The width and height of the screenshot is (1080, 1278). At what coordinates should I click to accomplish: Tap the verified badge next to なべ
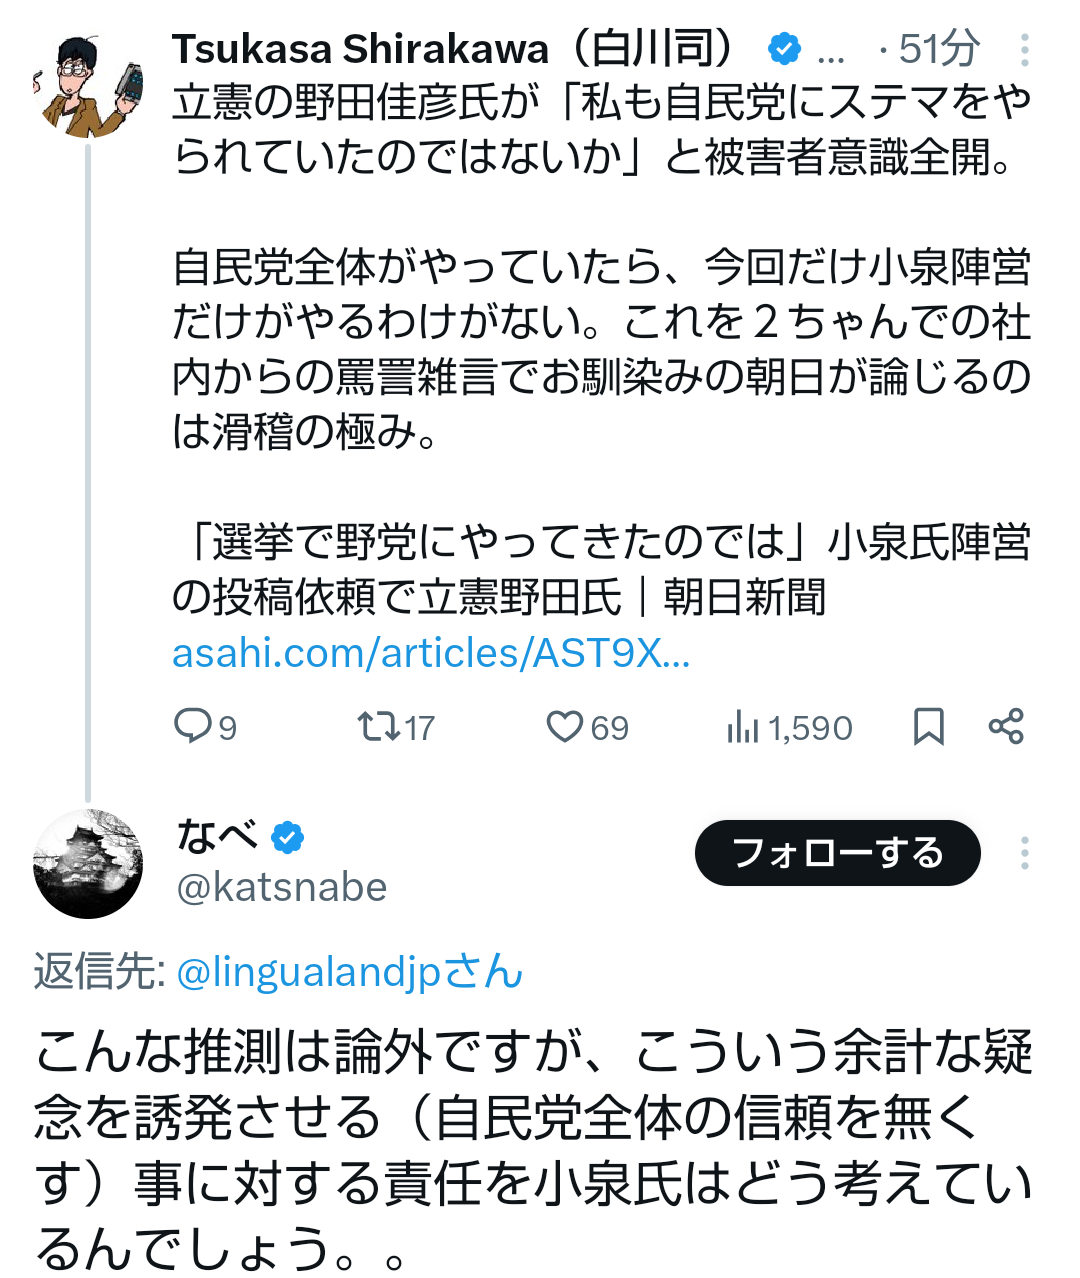pos(288,837)
